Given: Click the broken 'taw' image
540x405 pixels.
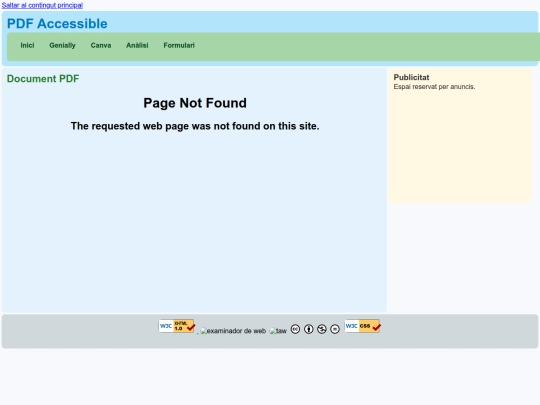Looking at the screenshot, I should 278,331.
